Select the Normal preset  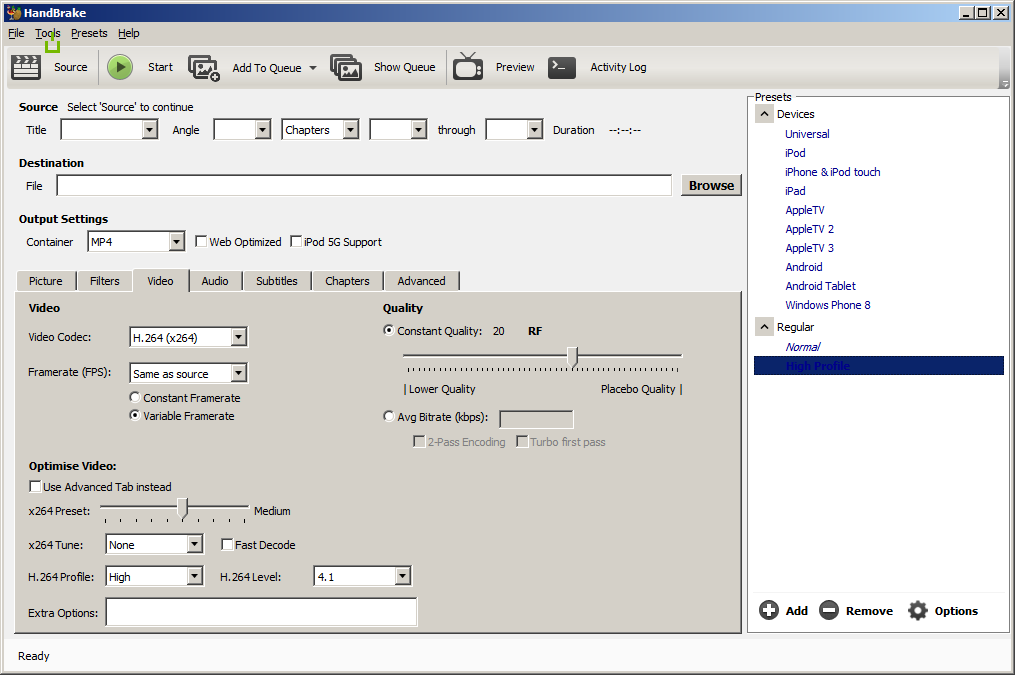pyautogui.click(x=803, y=347)
